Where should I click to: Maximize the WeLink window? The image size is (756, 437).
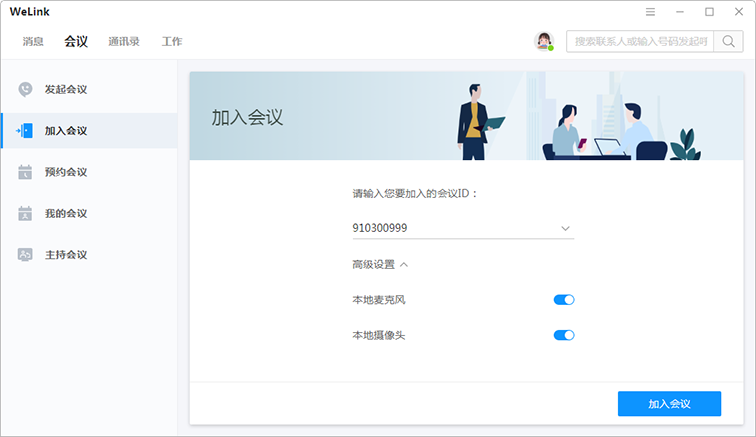click(709, 12)
